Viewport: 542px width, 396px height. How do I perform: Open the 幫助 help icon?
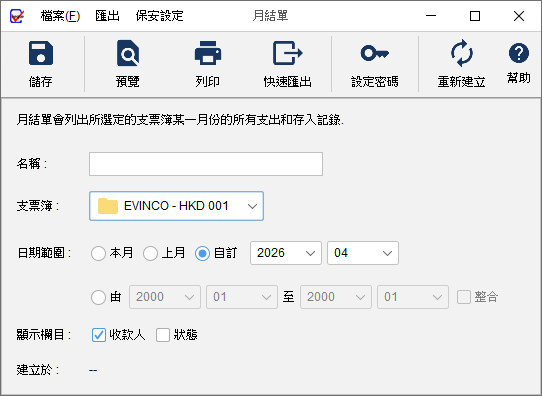tap(518, 53)
